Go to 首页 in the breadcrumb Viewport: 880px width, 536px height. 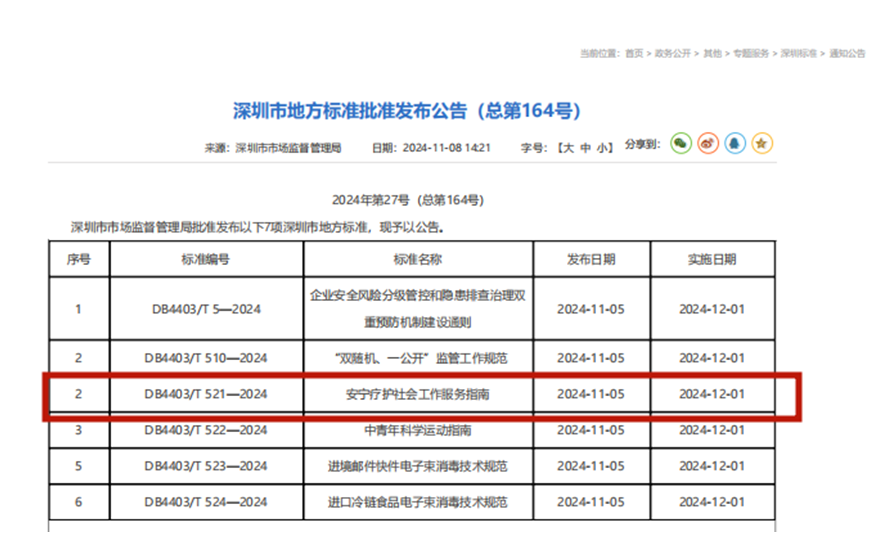[634, 54]
